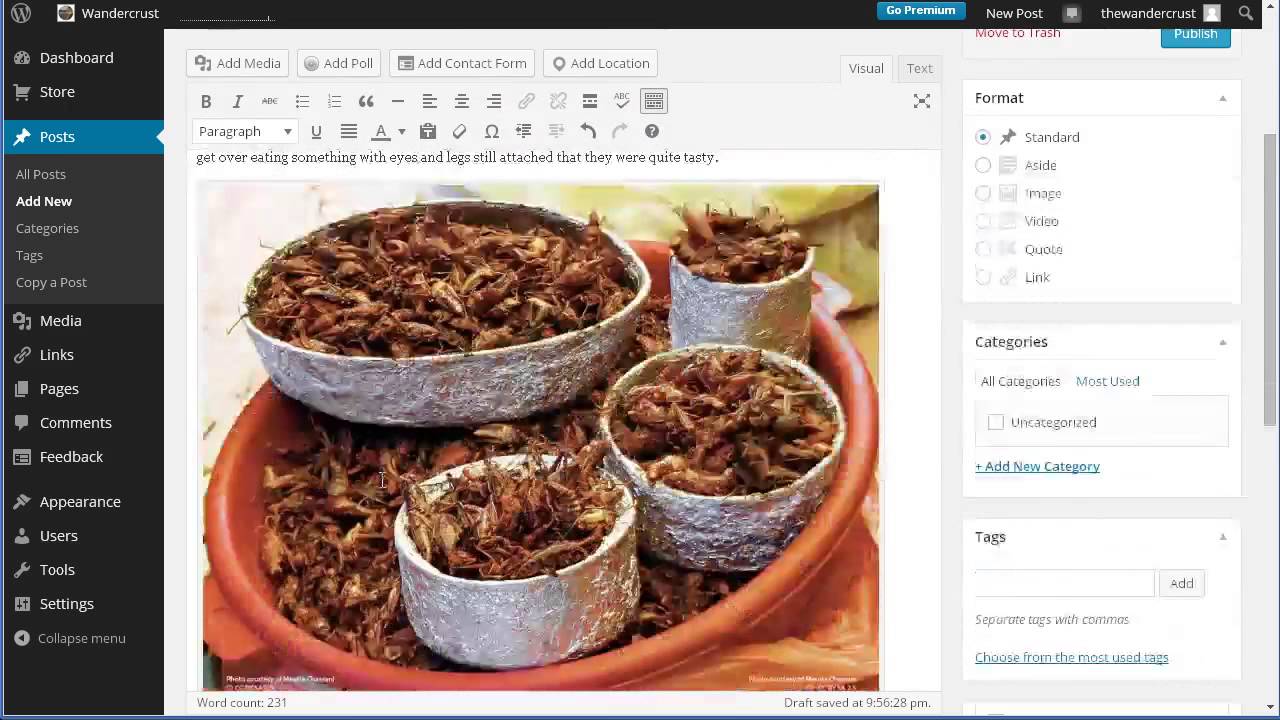Screen dimensions: 1280x720
Task: Enter distraction-free fullscreen writing mode
Action: (x=922, y=101)
